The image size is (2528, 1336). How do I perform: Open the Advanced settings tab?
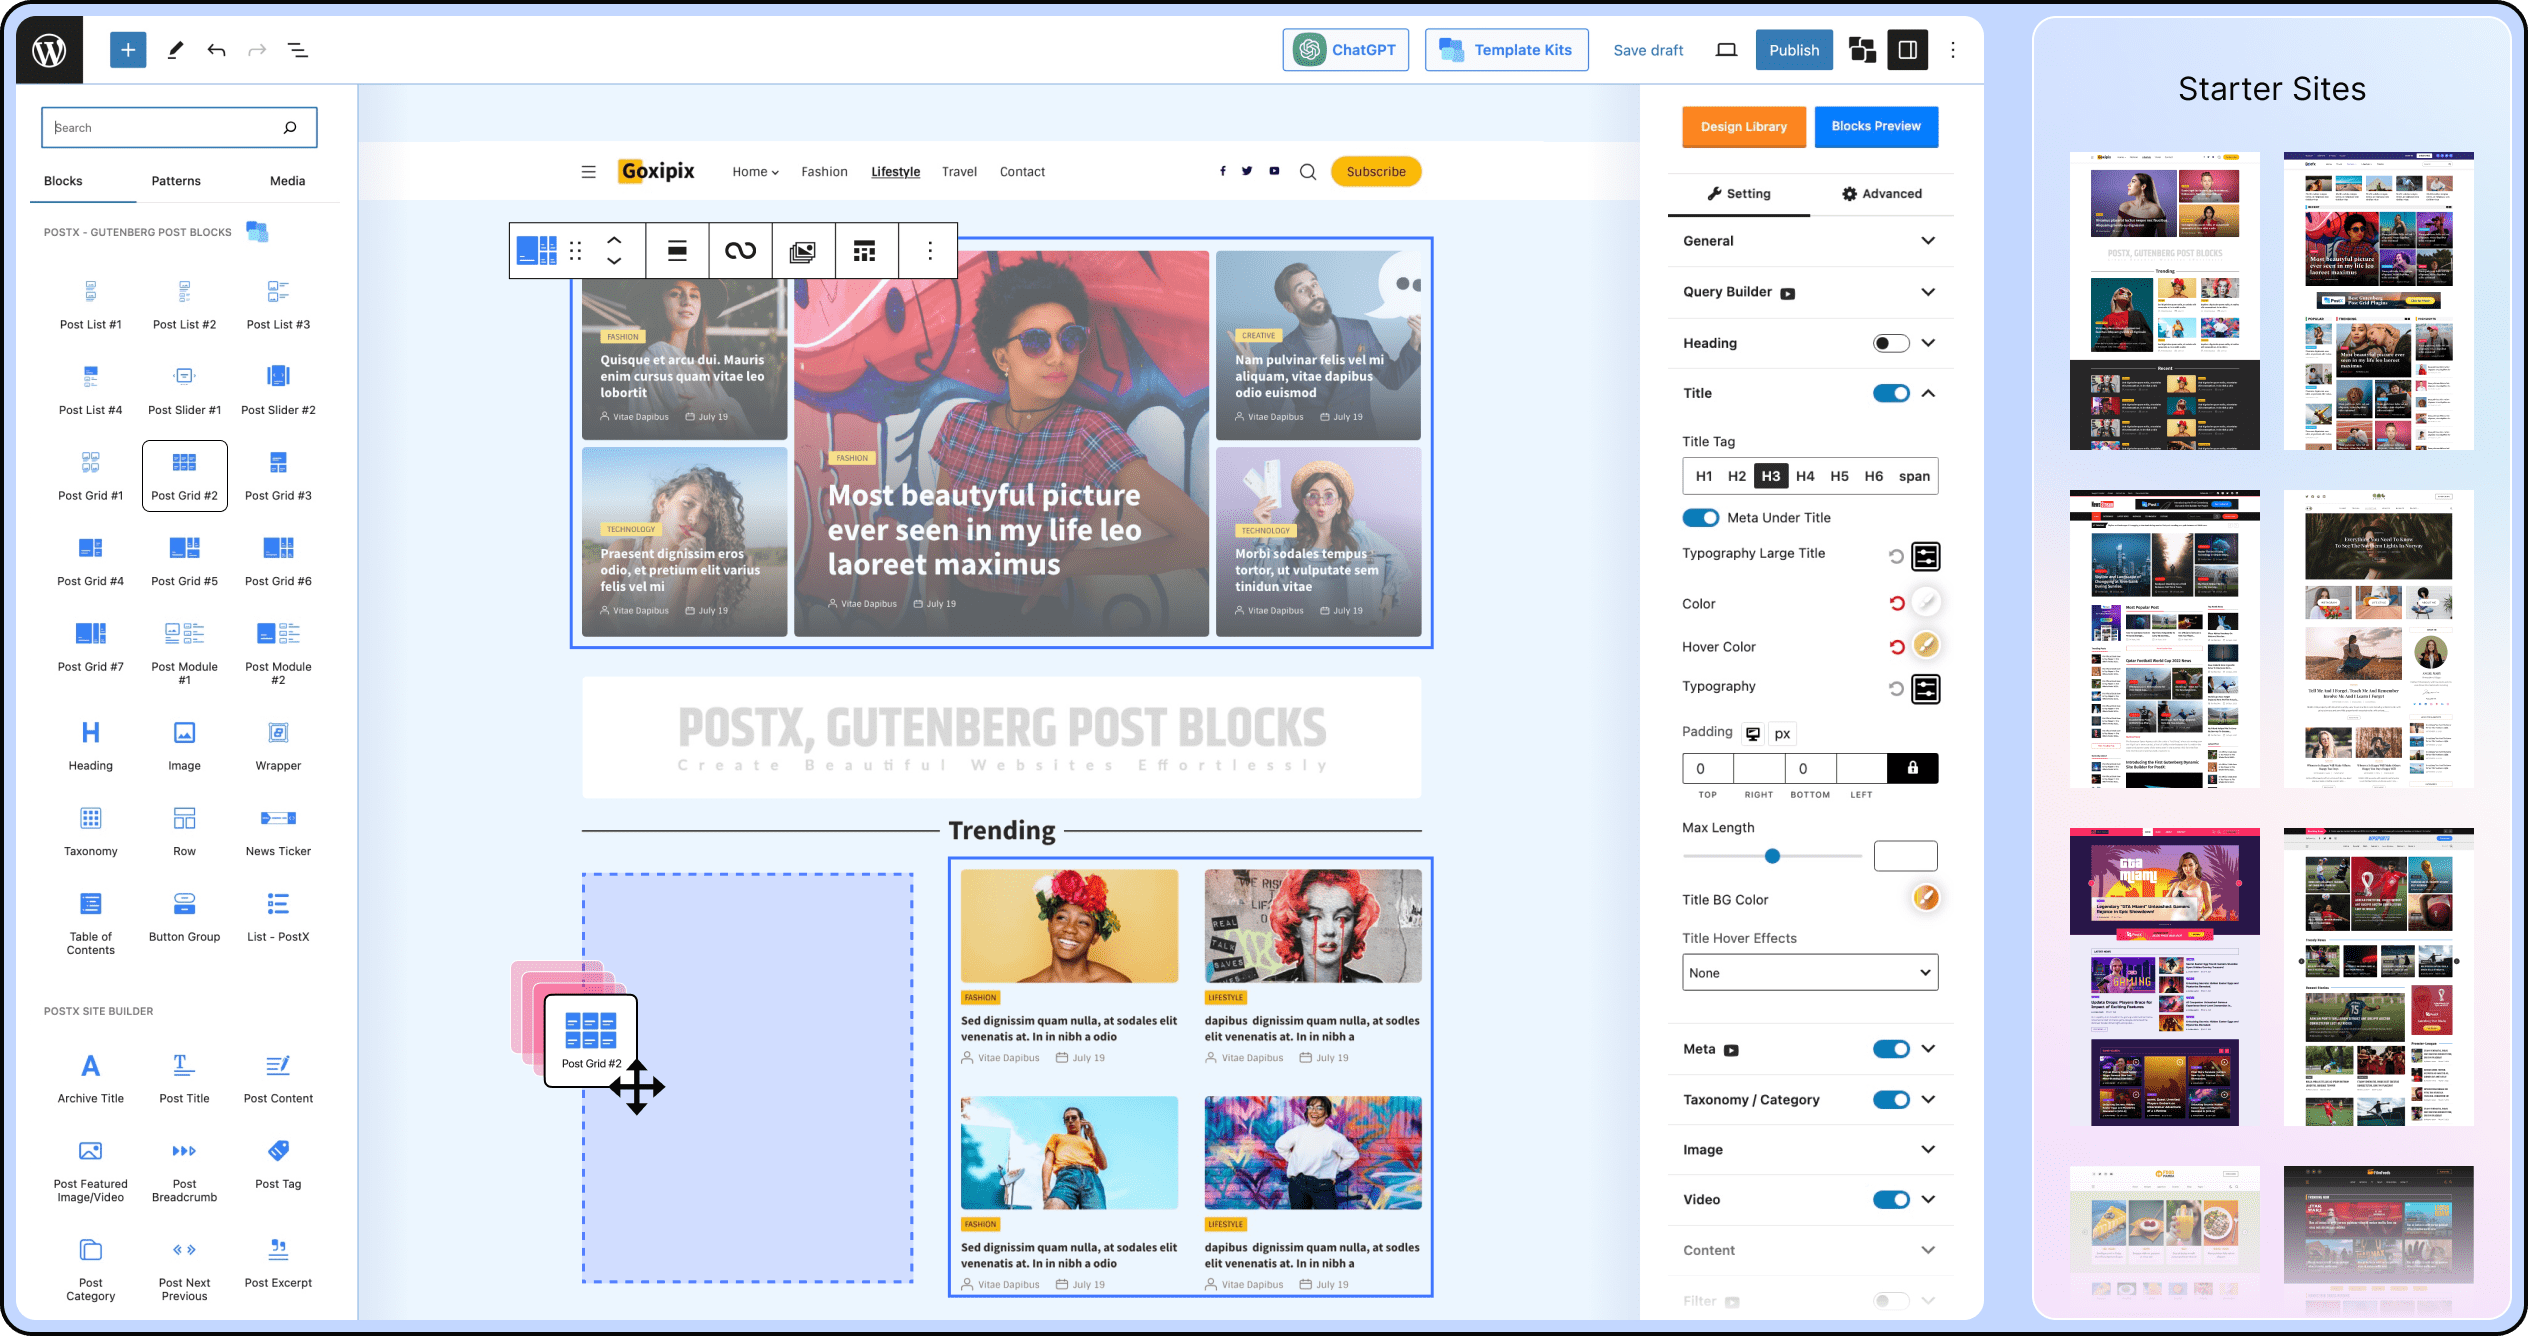tap(1882, 194)
